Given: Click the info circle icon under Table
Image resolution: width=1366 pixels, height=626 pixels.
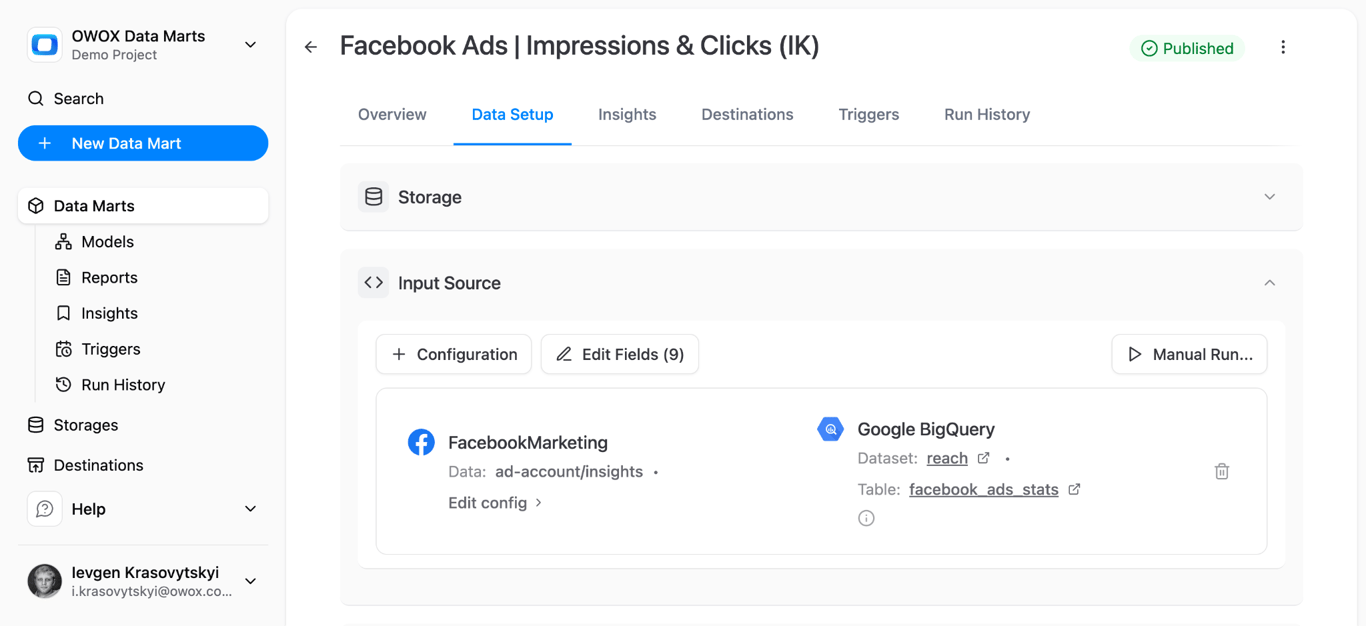Looking at the screenshot, I should pyautogui.click(x=866, y=518).
